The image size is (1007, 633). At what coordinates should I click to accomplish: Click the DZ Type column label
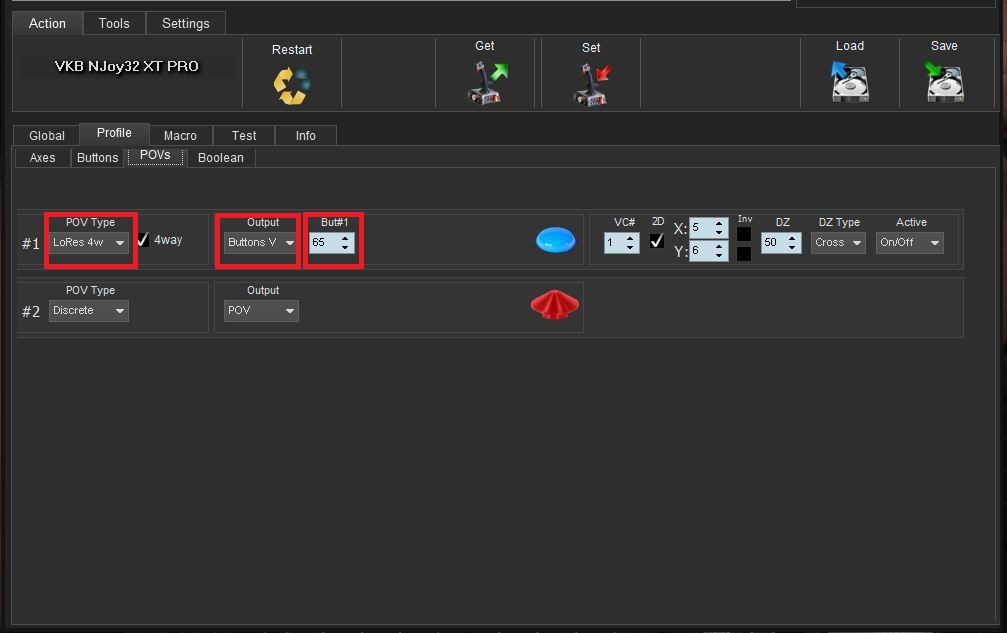pos(839,222)
